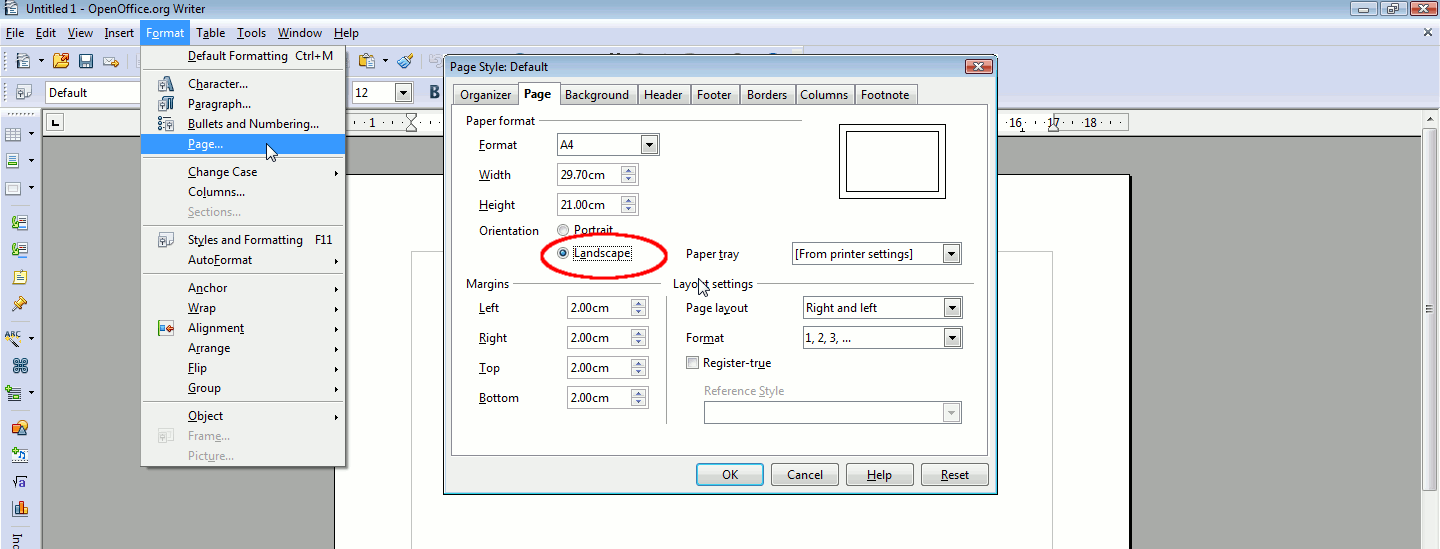Click the OK button
Screen dimensions: 1440x549
730,475
